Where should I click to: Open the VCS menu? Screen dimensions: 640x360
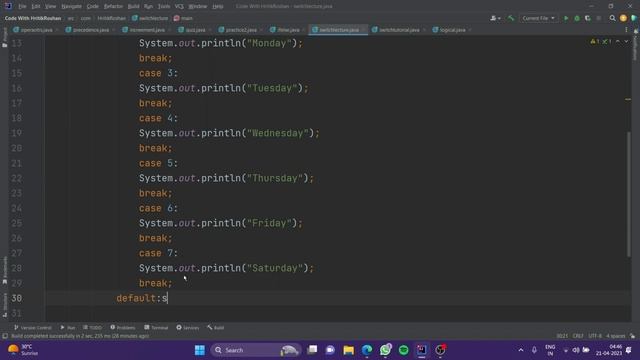point(179,7)
